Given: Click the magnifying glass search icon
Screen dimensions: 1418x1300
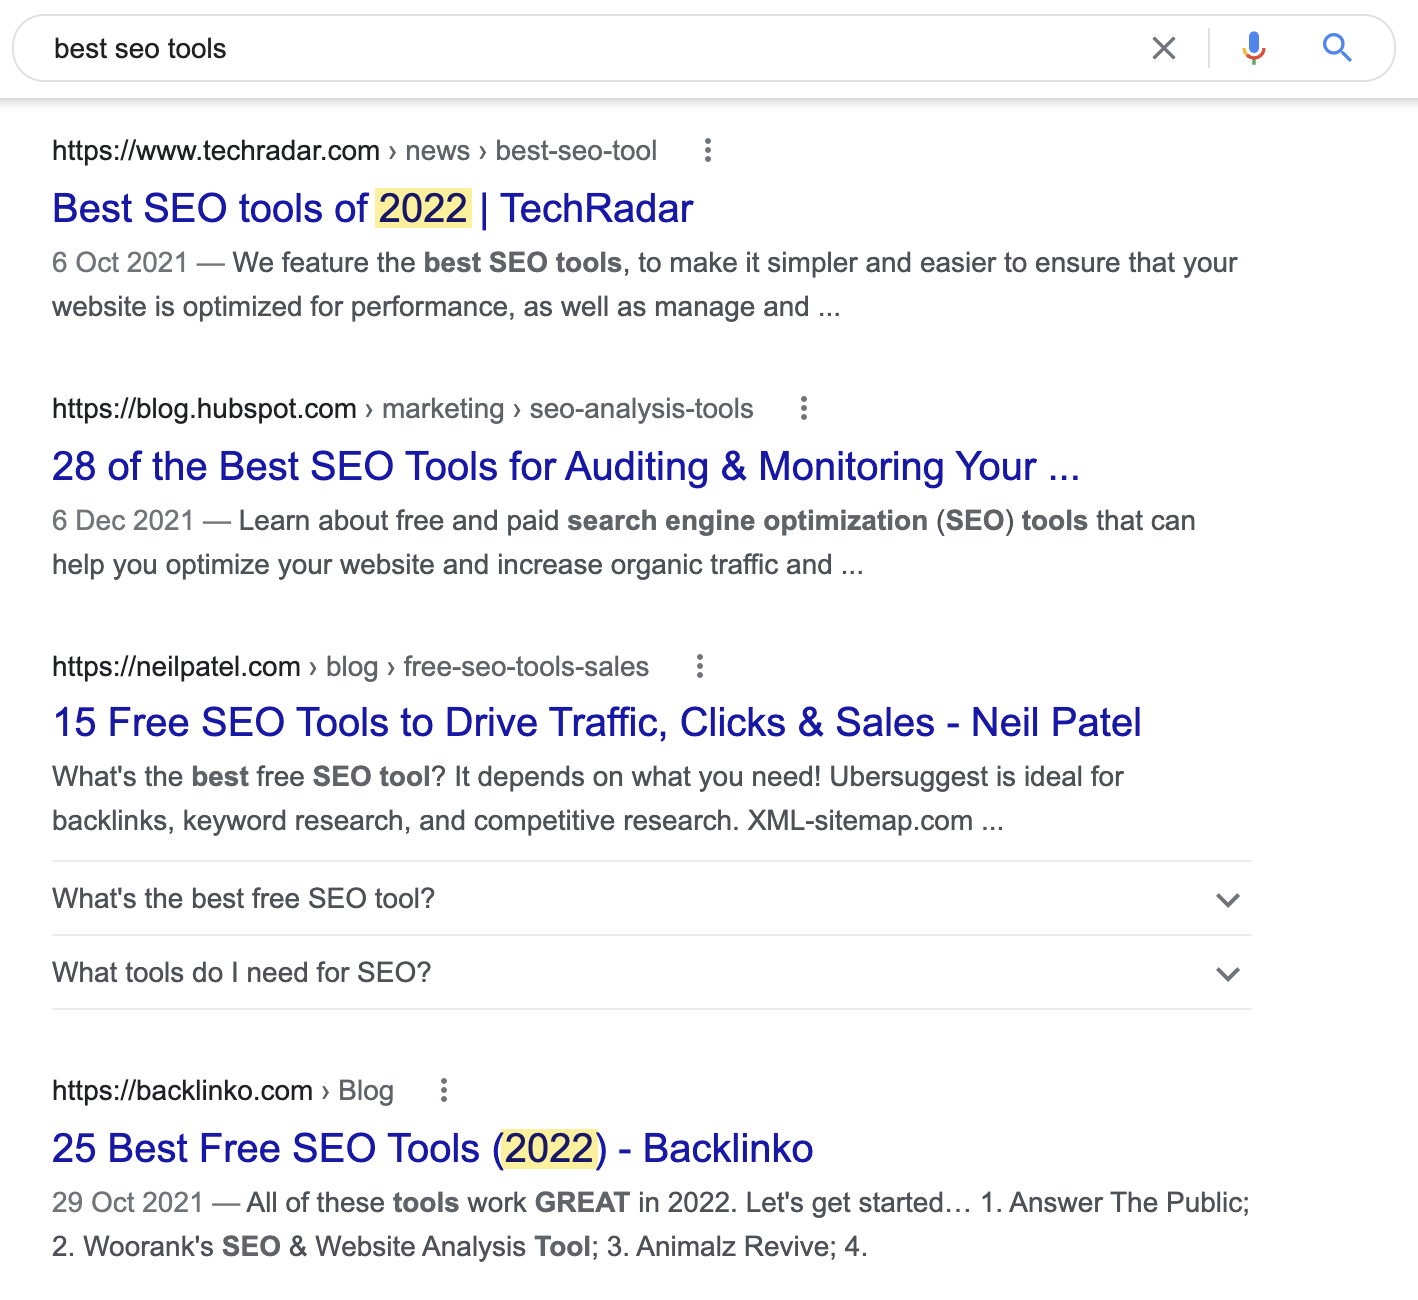Looking at the screenshot, I should point(1337,47).
